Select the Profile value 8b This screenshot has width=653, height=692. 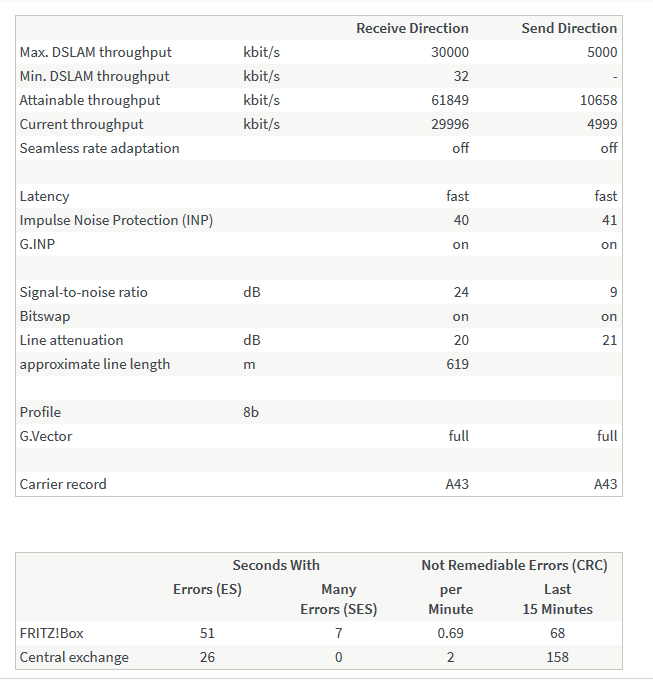pos(251,412)
